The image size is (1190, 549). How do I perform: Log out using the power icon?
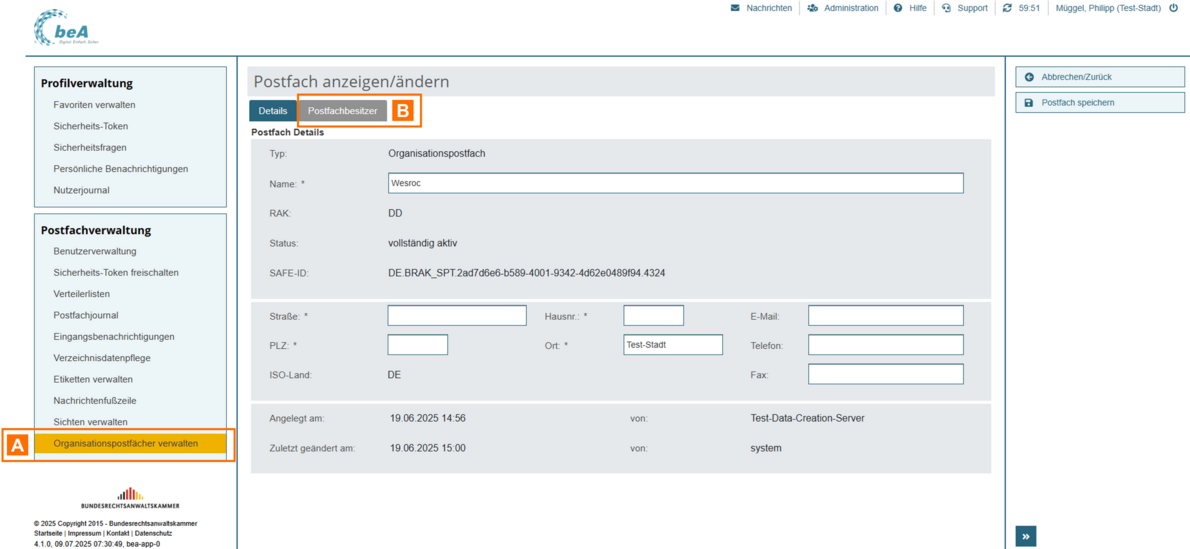(1173, 8)
